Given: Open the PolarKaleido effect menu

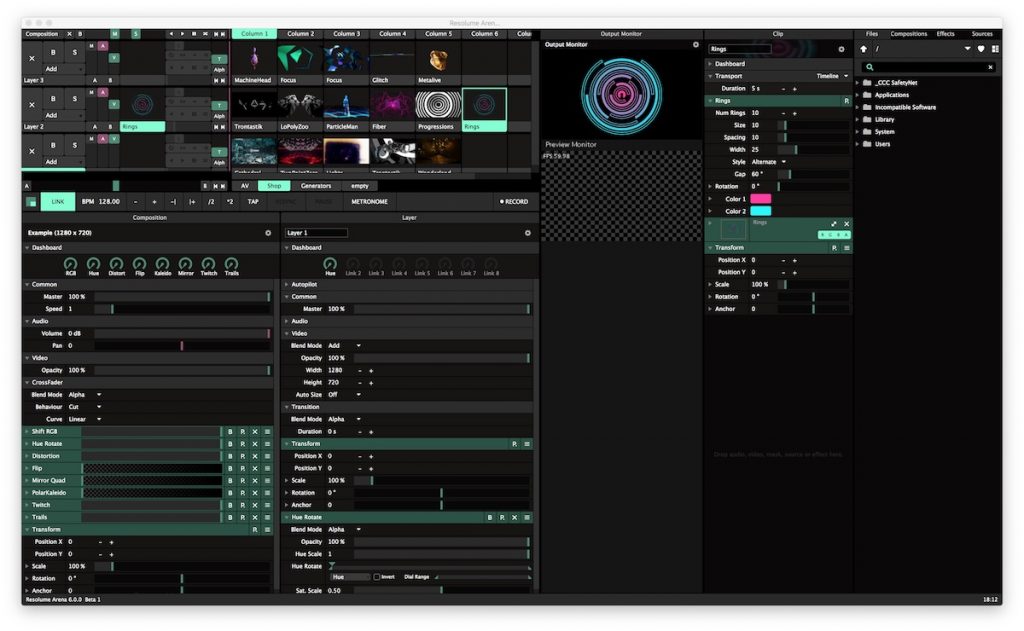Looking at the screenshot, I should [x=267, y=493].
